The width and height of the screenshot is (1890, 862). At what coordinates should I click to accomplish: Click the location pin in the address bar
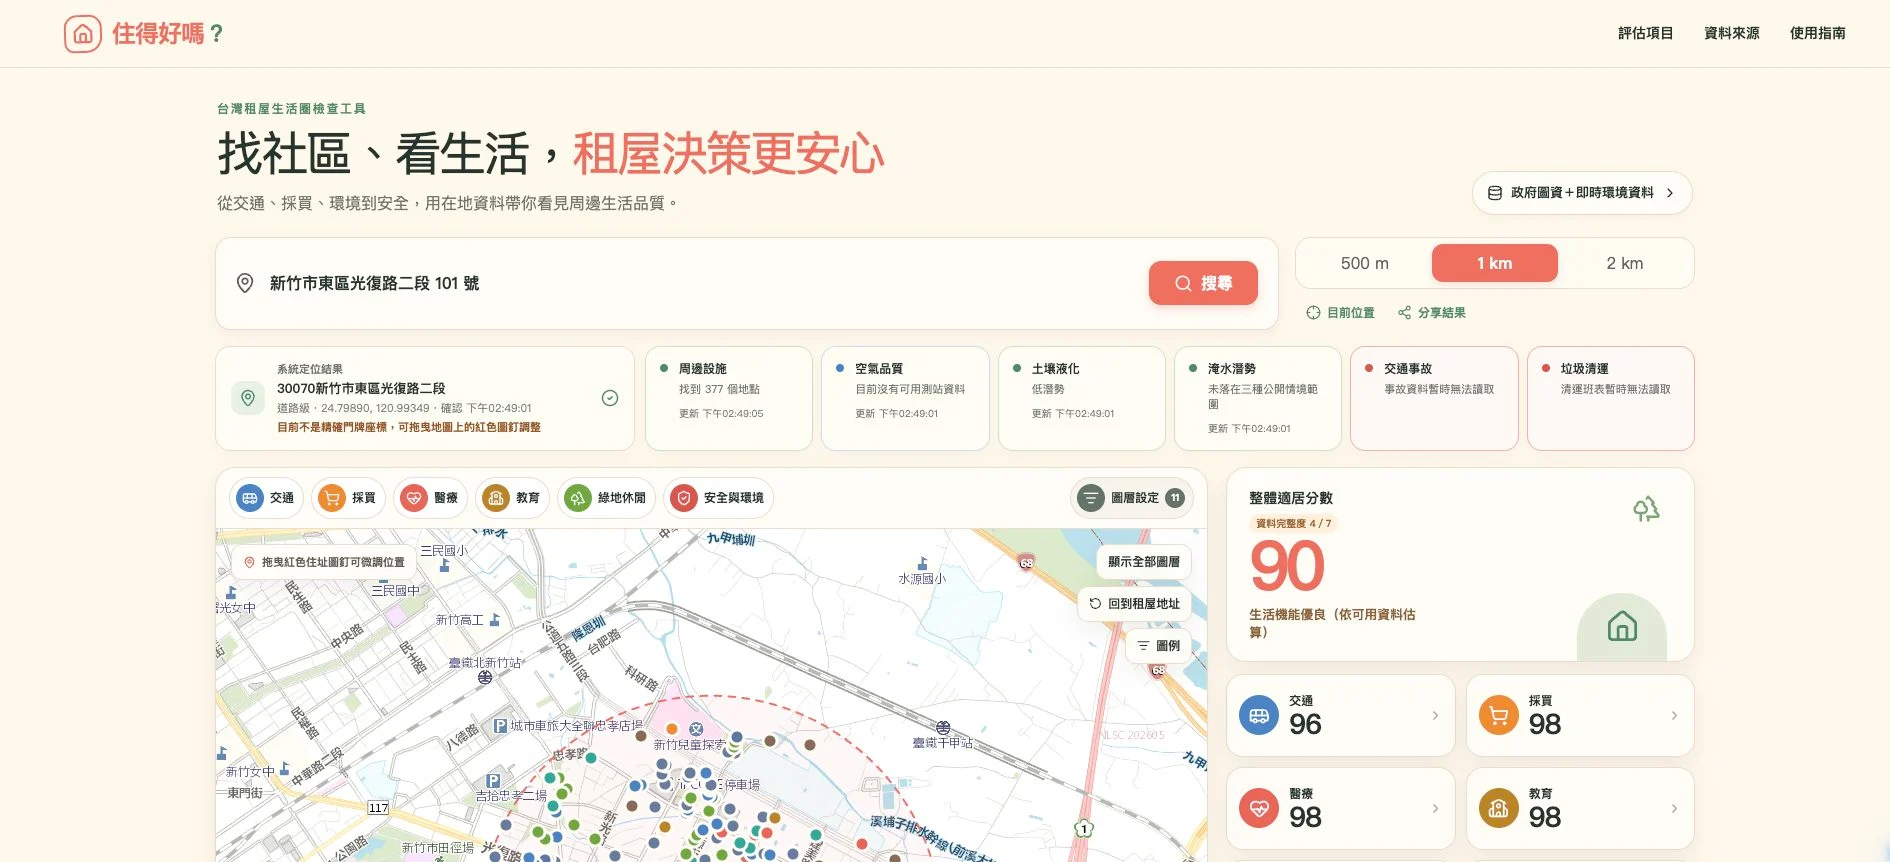(245, 283)
